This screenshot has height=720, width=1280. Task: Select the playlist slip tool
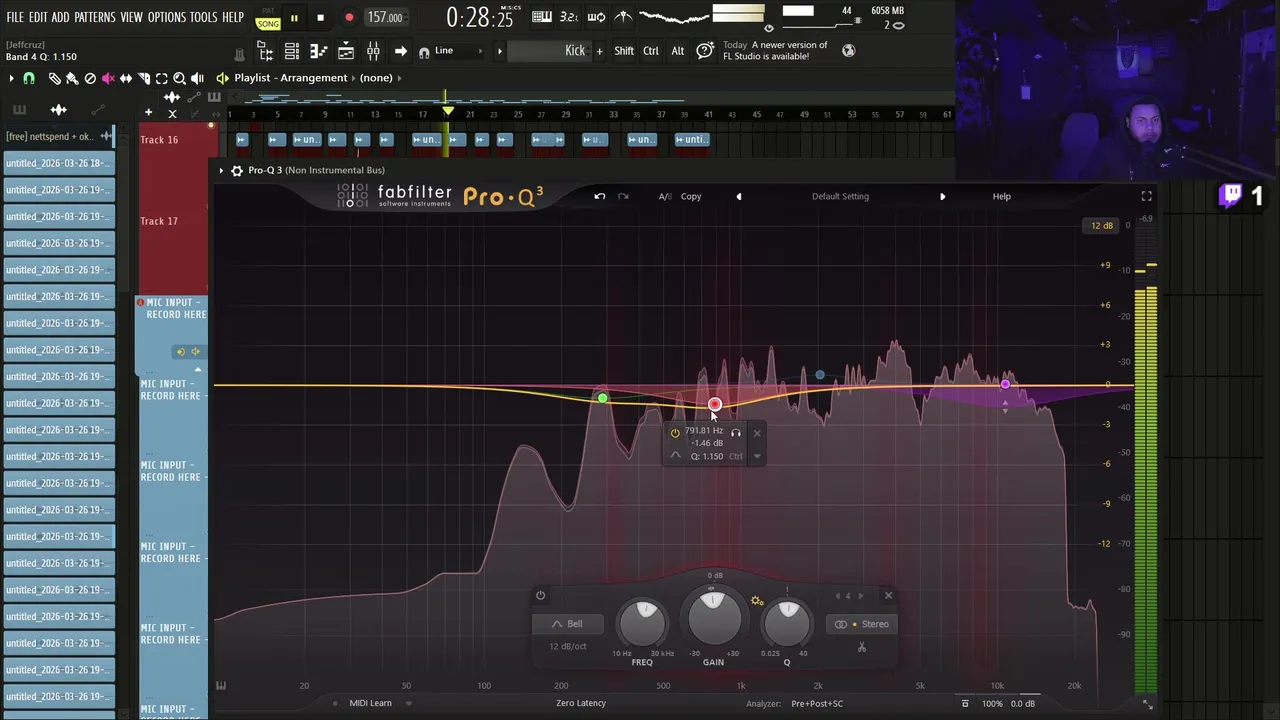126,78
